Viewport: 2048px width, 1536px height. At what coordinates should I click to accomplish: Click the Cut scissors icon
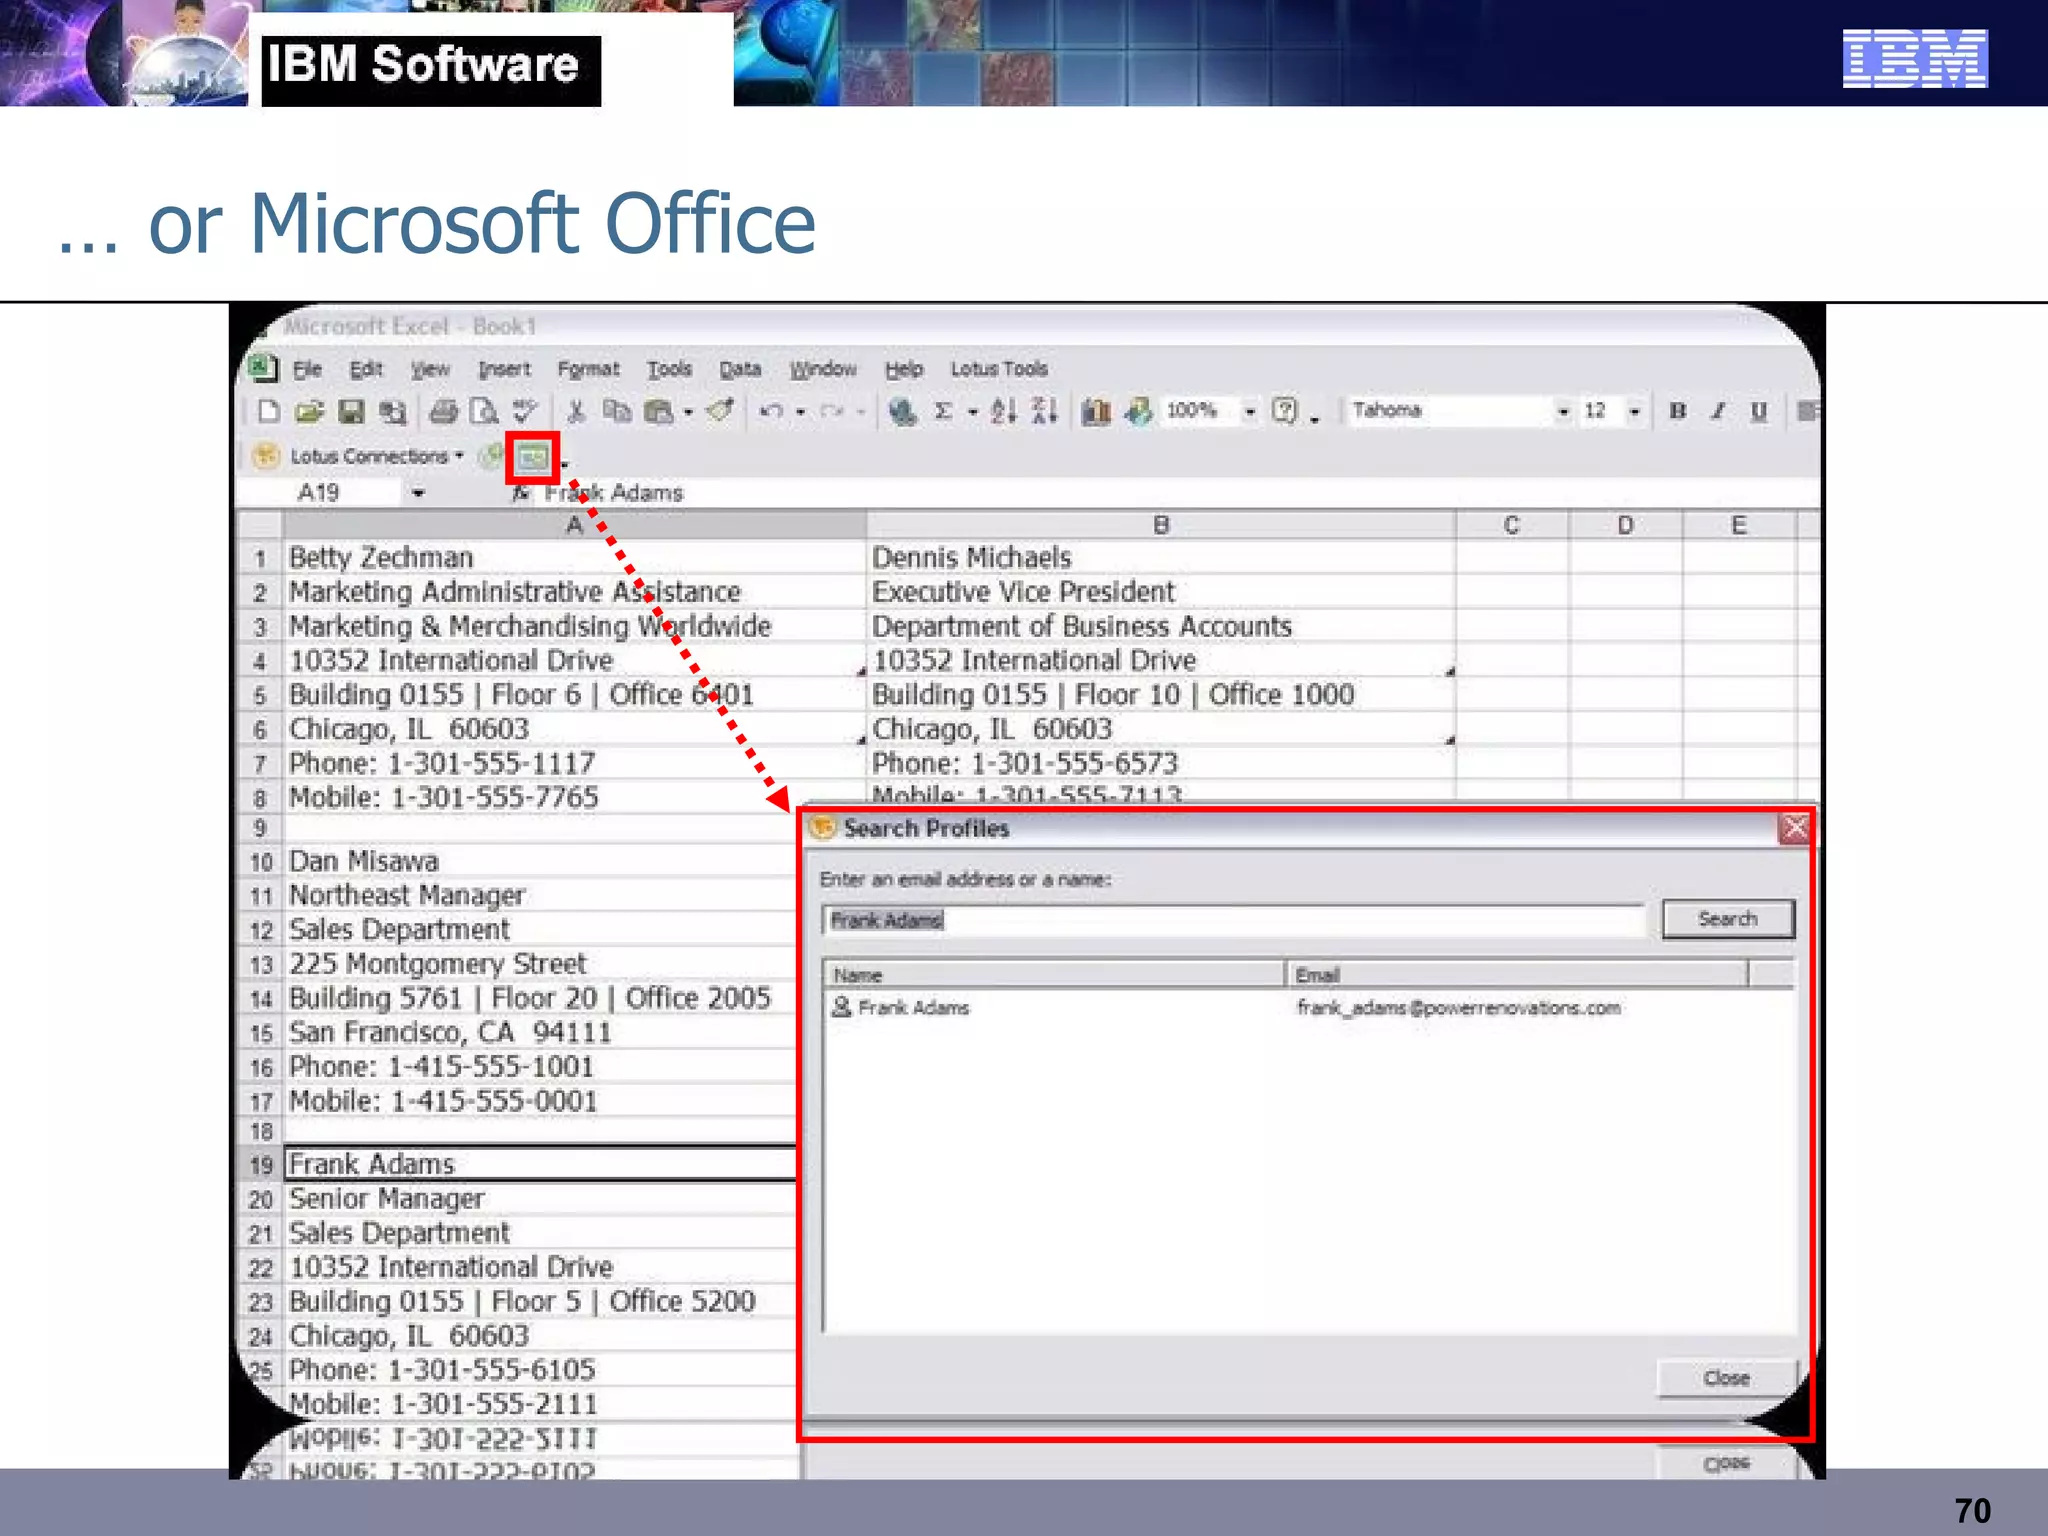pyautogui.click(x=576, y=411)
